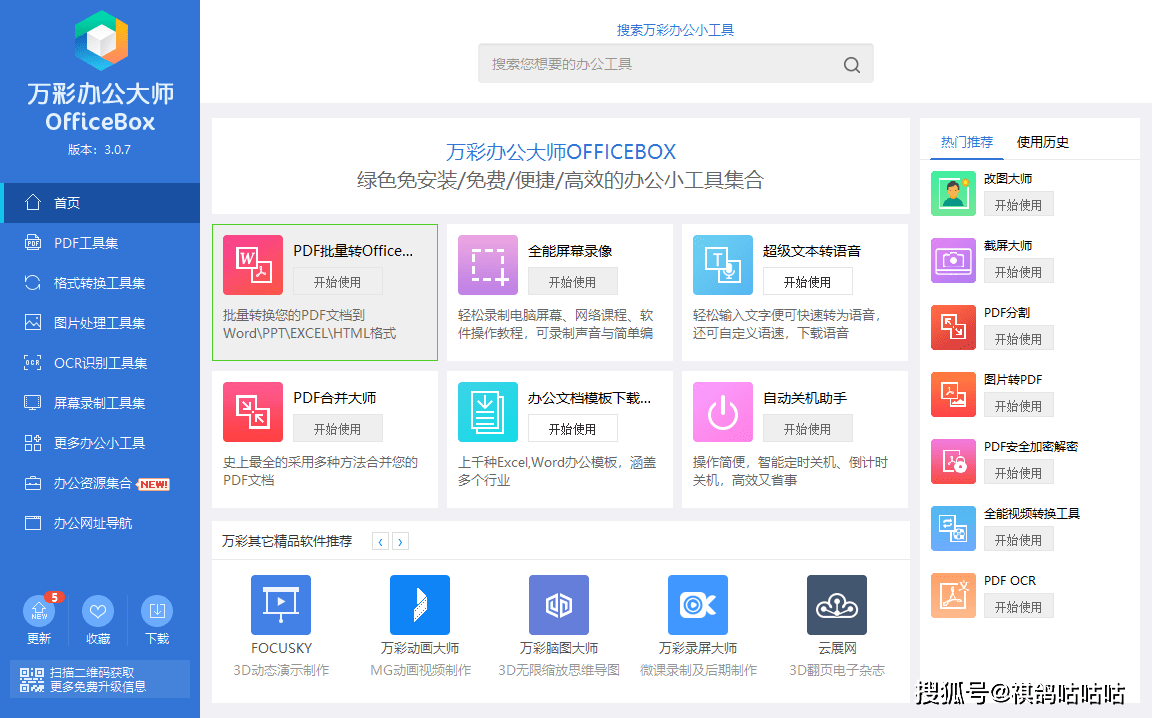This screenshot has width=1152, height=718.
Task: Switch to the 使用历史 tab
Action: [x=1042, y=142]
